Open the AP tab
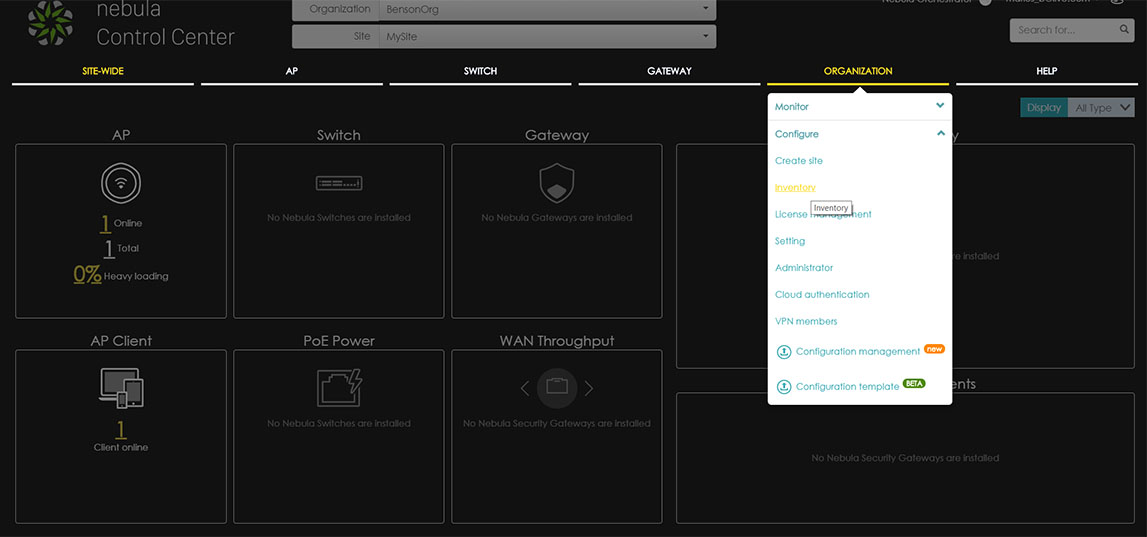Viewport: 1147px width, 537px height. 292,72
